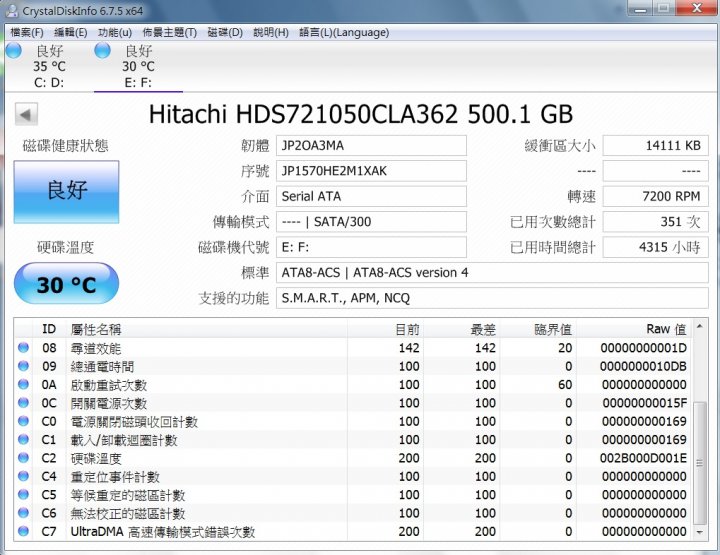Click the ID column header
The height and width of the screenshot is (555, 720).
[49, 329]
